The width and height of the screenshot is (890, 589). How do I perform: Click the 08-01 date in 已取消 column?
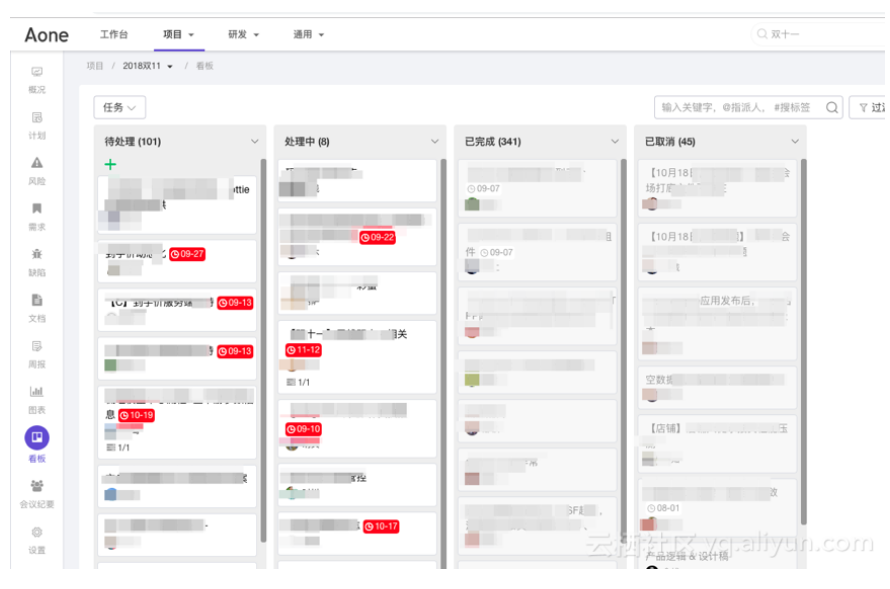[x=664, y=508]
